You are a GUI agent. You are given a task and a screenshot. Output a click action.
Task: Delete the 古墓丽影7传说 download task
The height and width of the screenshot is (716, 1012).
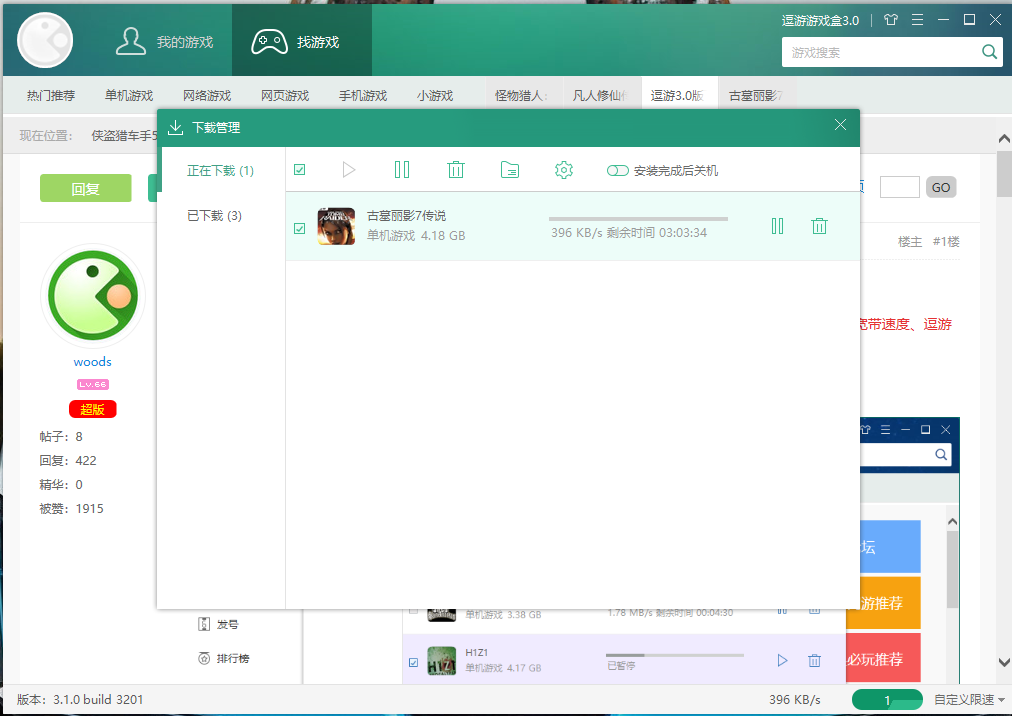[819, 226]
